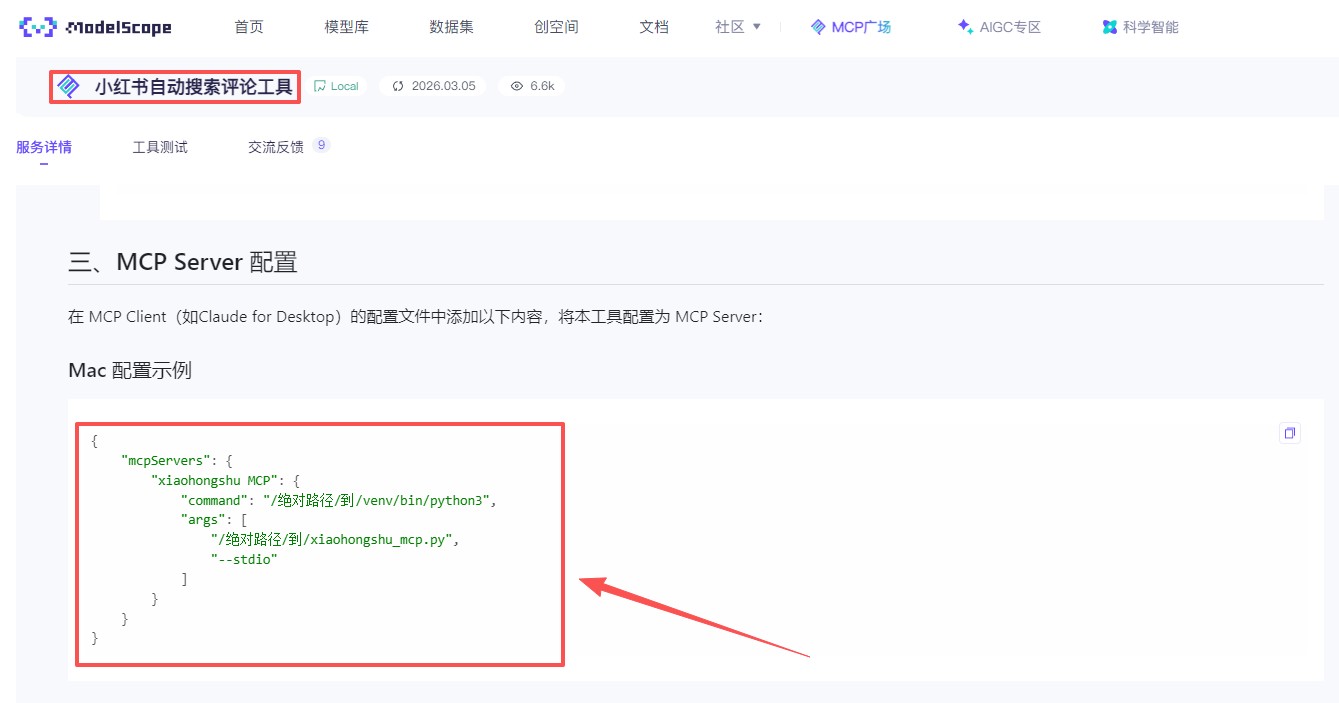
Task: Click the Mac 配置示例 heading
Action: click(130, 371)
